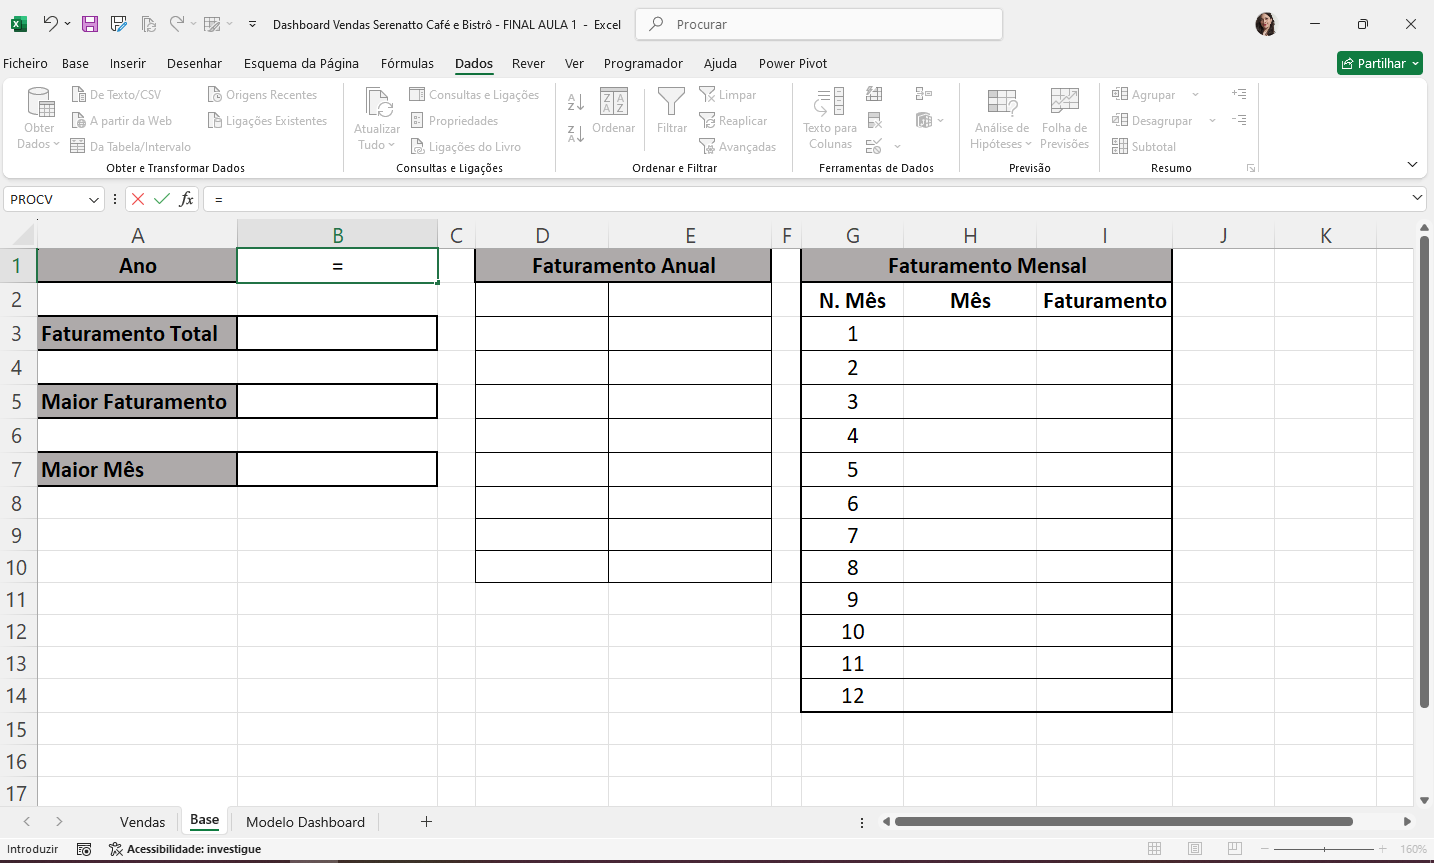Open Origens Recentes
Screen dimensions: 1434x863
[x=262, y=95]
